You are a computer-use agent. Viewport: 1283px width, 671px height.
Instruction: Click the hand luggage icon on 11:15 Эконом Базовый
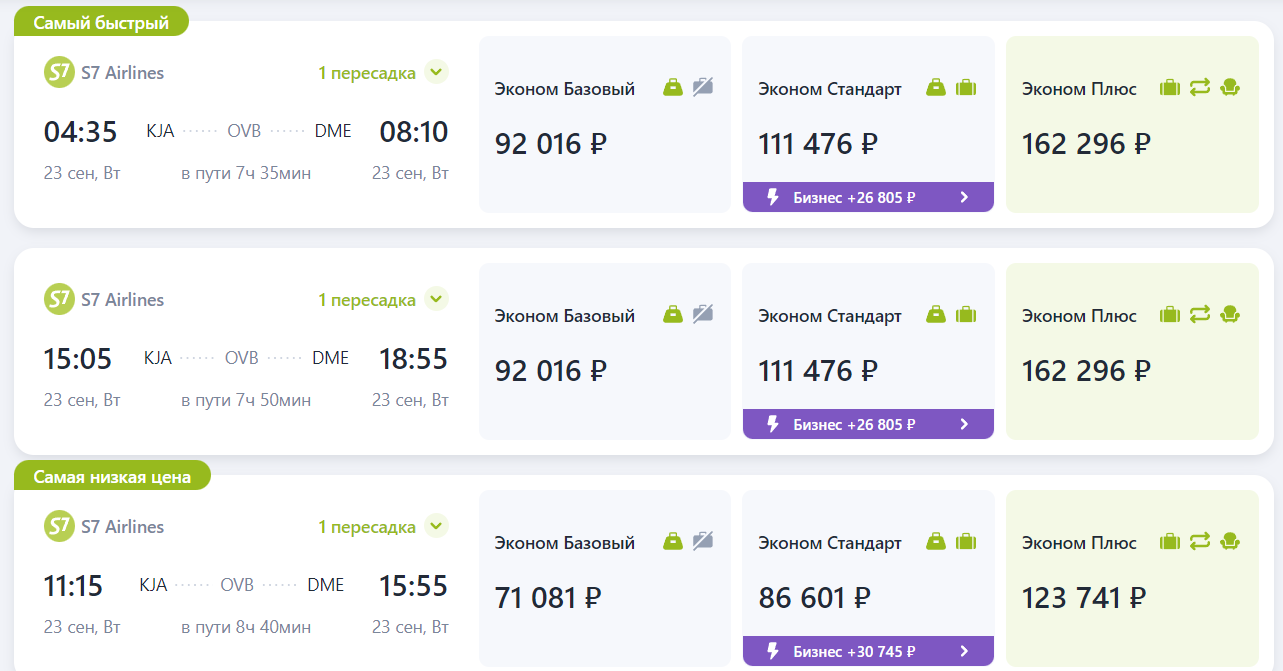673,542
